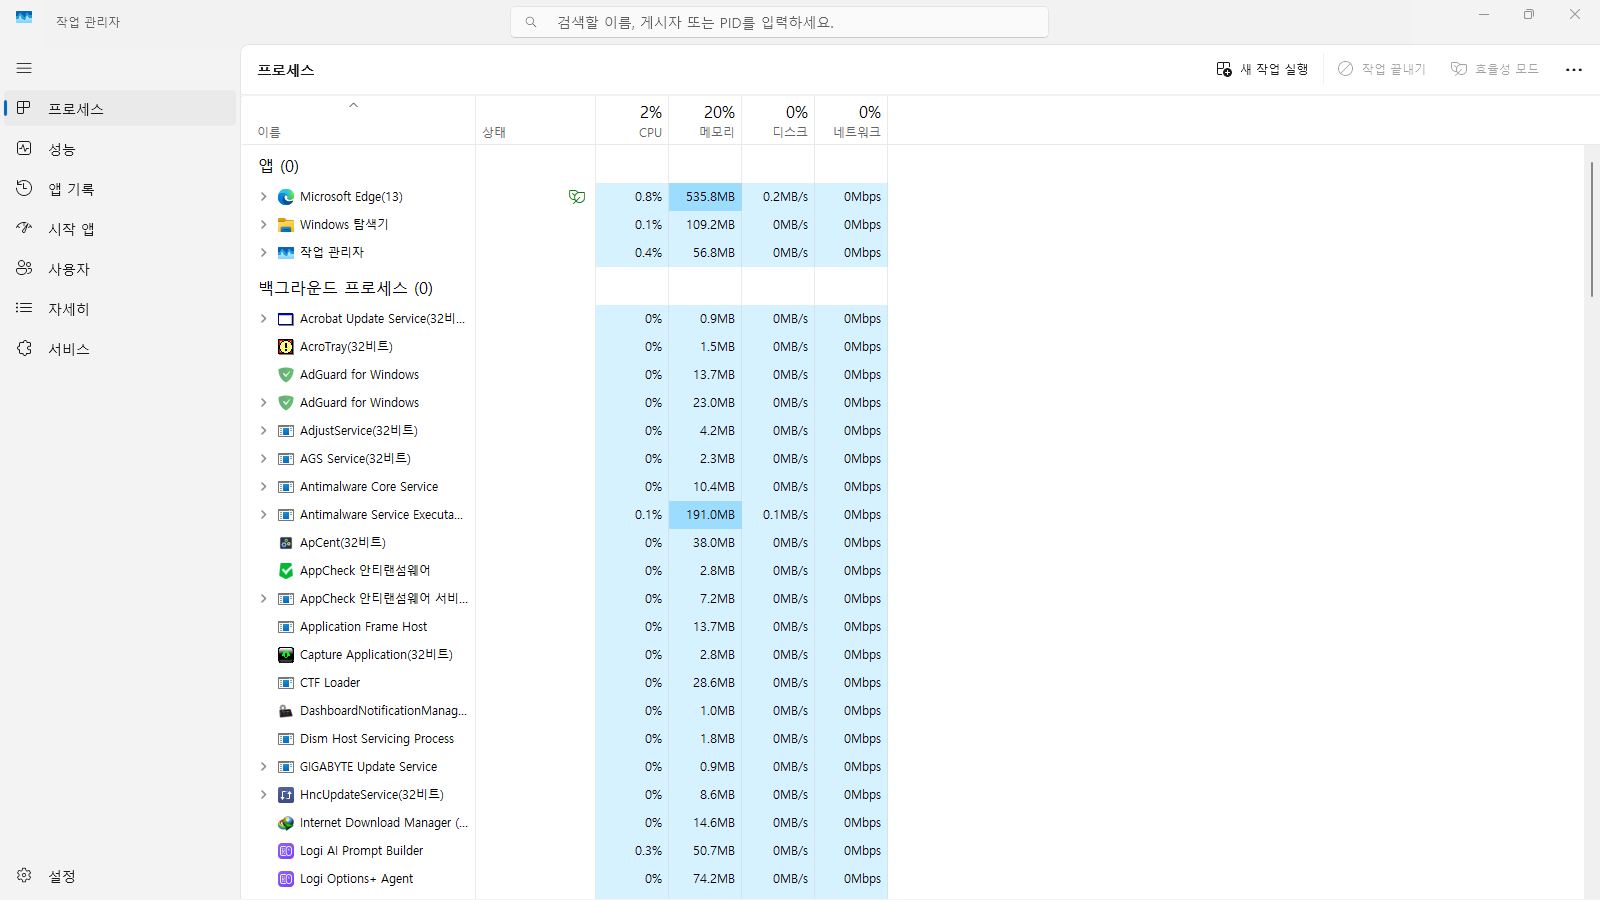
Task: Click the AppCheck 안티랜섬웨어 green check icon
Action: [x=286, y=571]
